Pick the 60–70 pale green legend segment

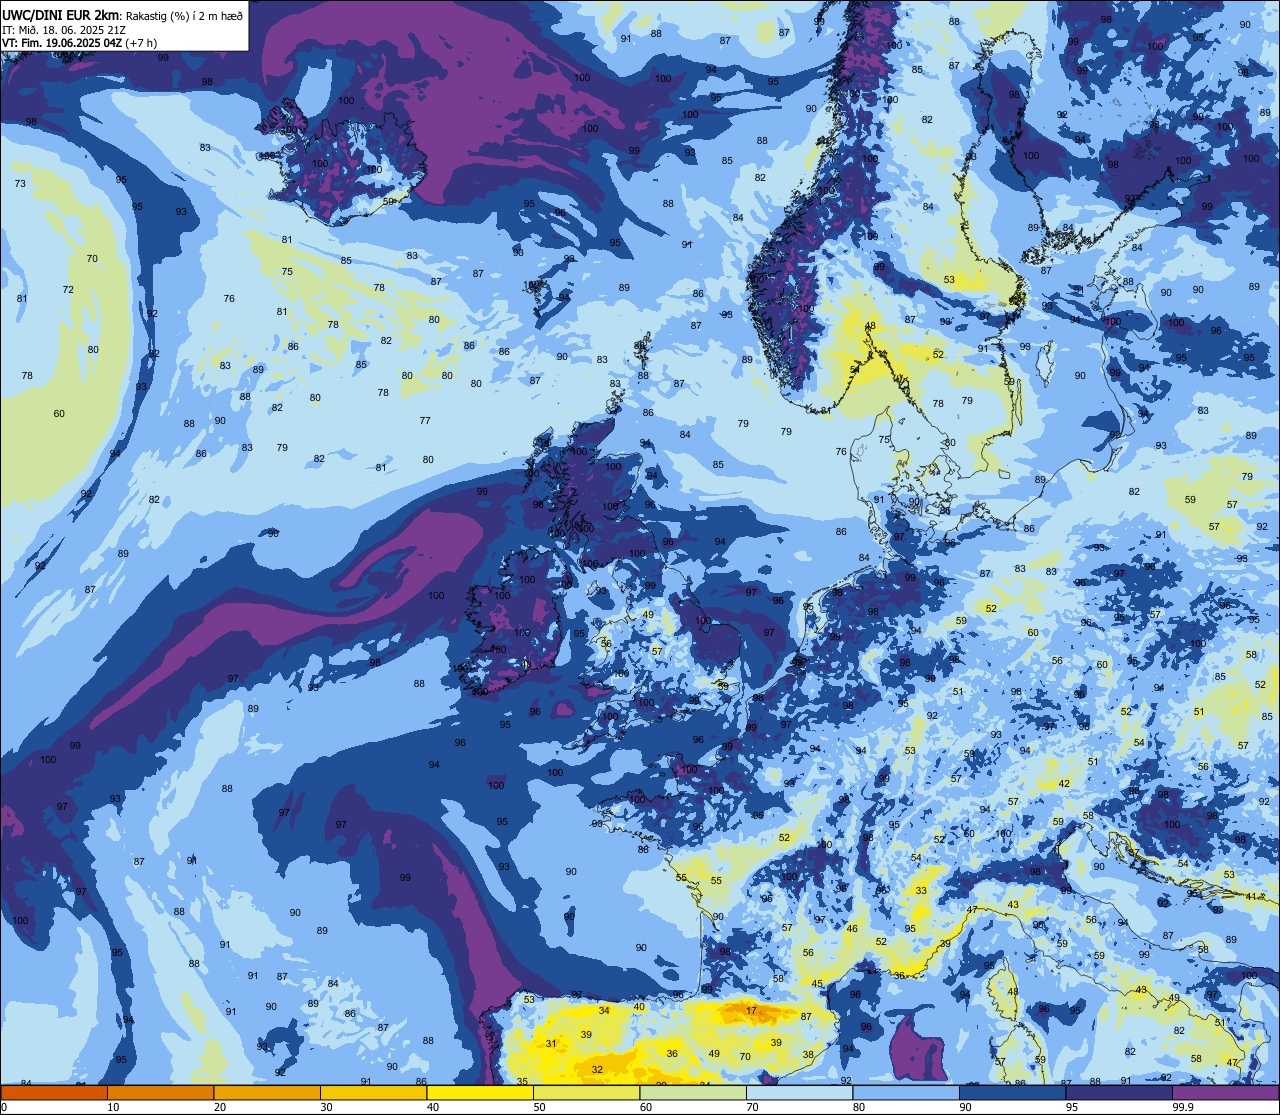click(x=693, y=1092)
